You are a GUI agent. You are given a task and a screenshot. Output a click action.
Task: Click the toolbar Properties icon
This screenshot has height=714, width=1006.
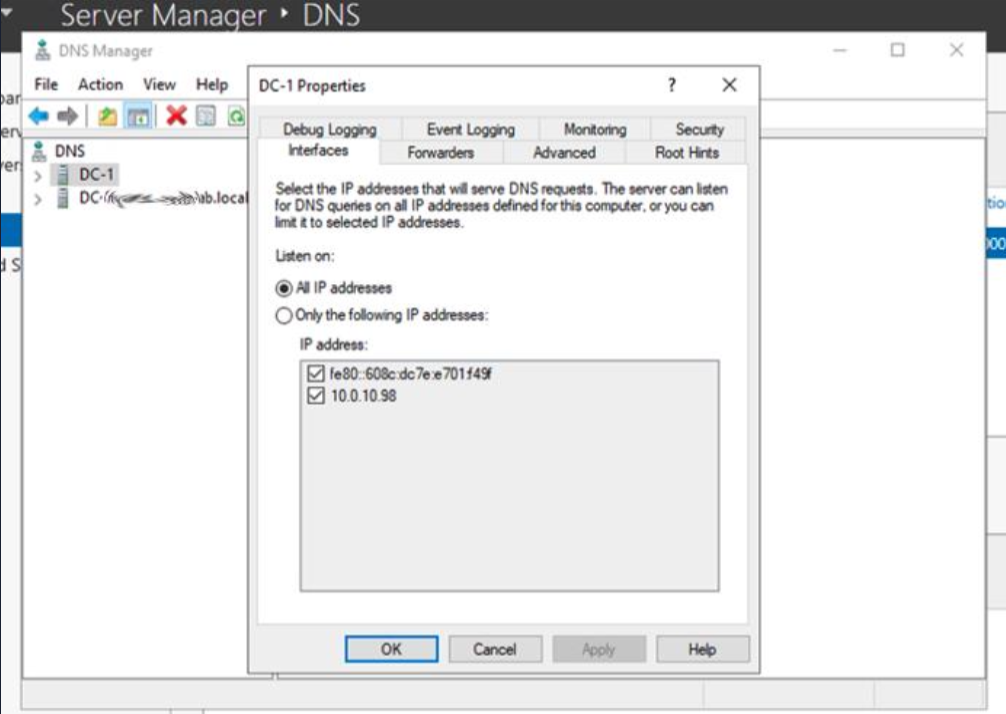pos(206,116)
